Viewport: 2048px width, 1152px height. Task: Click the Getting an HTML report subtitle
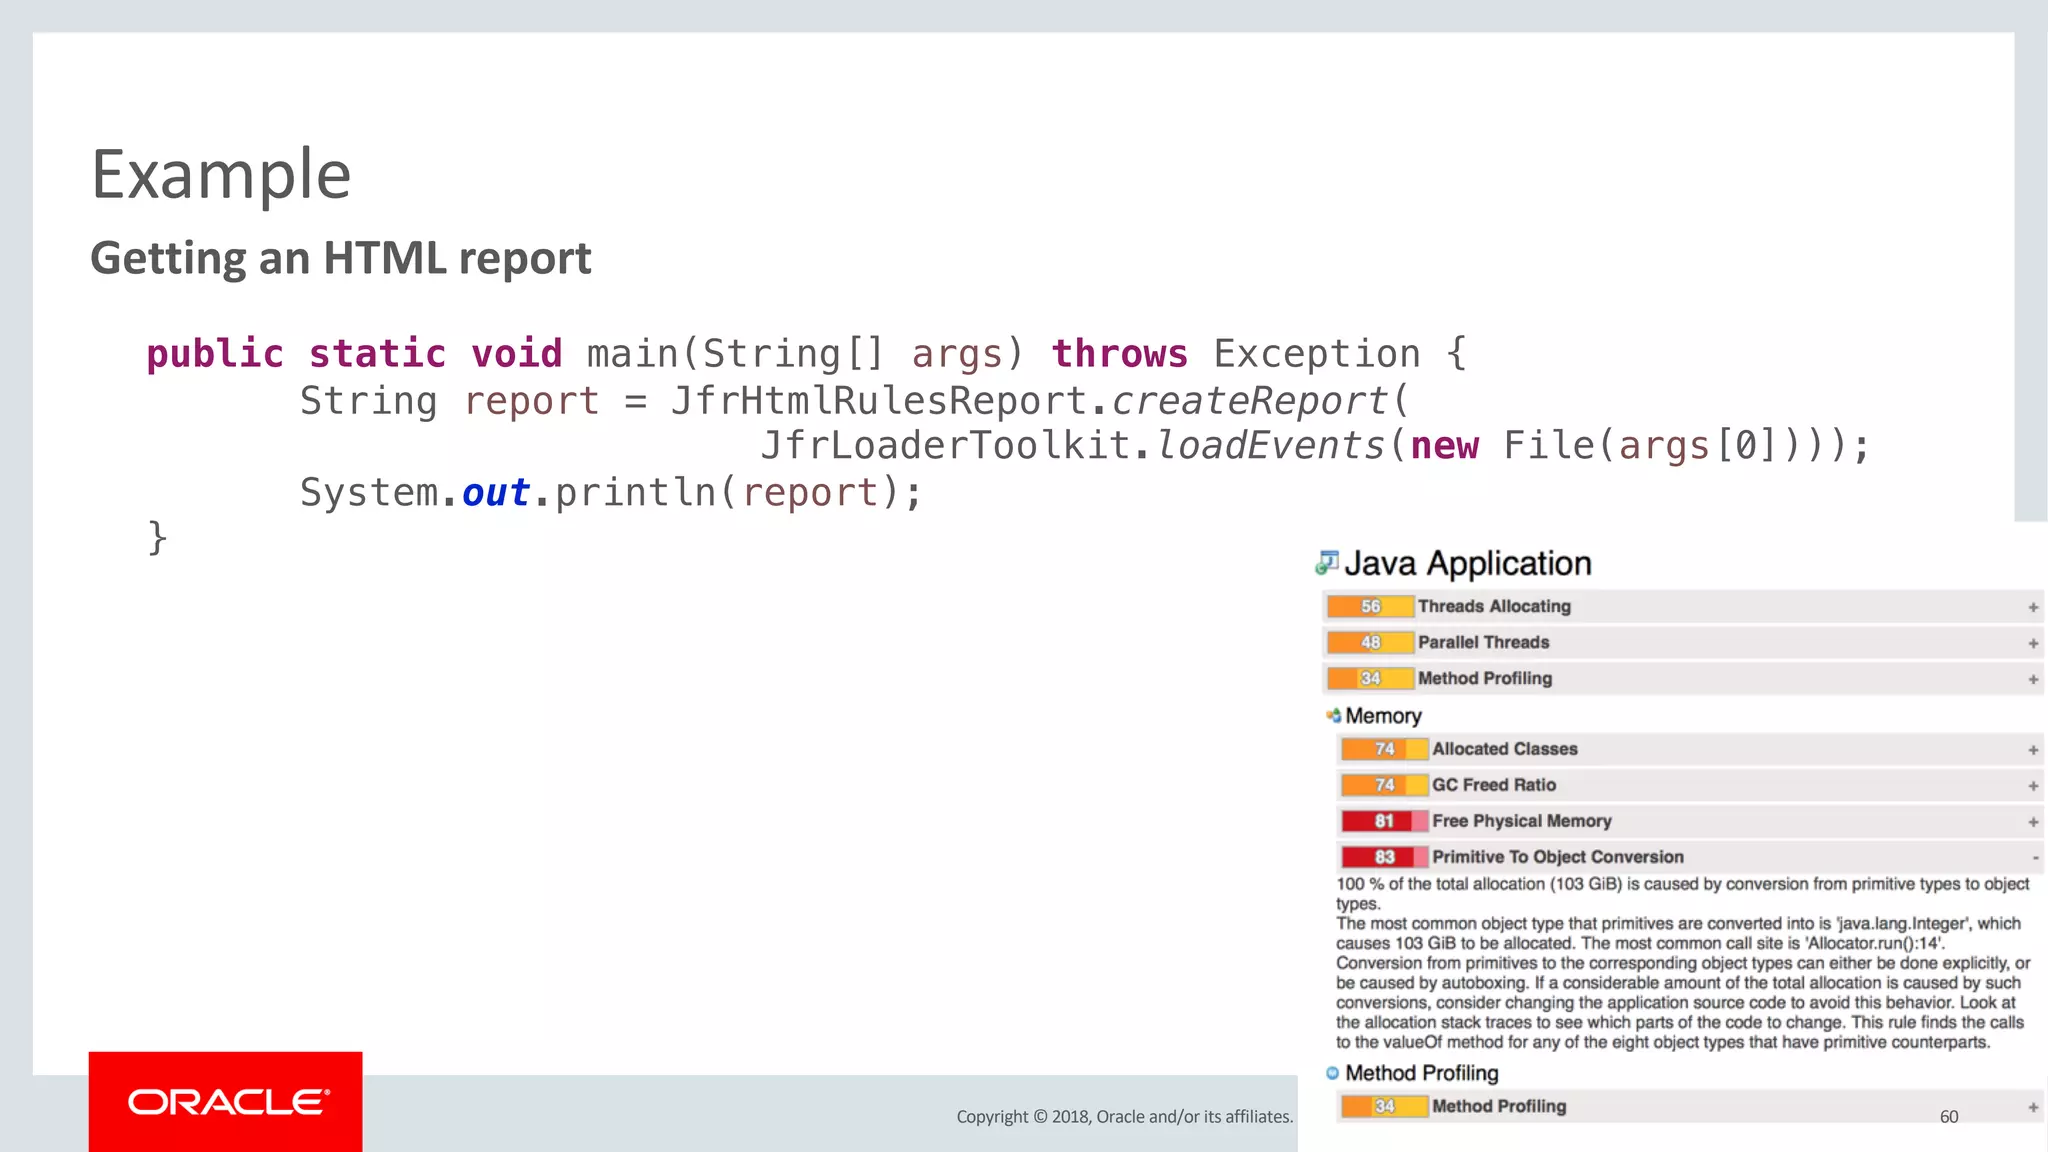(341, 258)
